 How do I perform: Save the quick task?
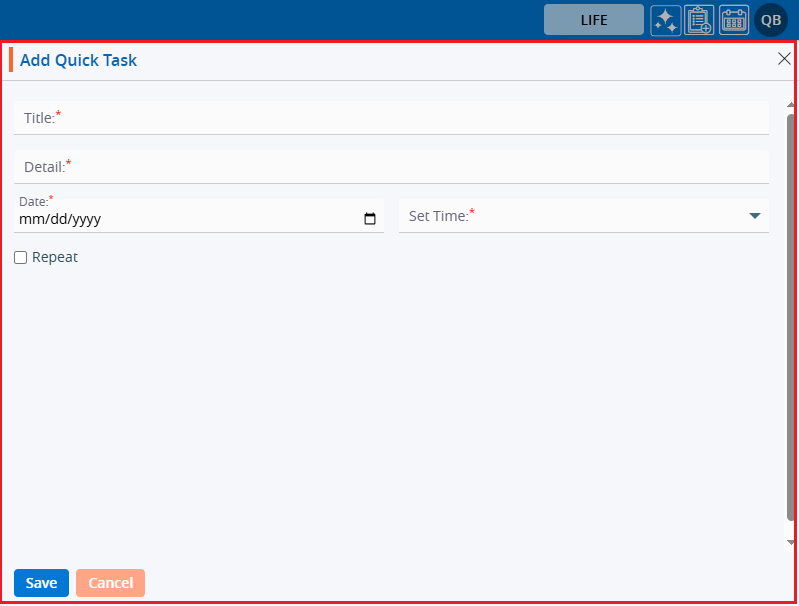pyautogui.click(x=41, y=583)
